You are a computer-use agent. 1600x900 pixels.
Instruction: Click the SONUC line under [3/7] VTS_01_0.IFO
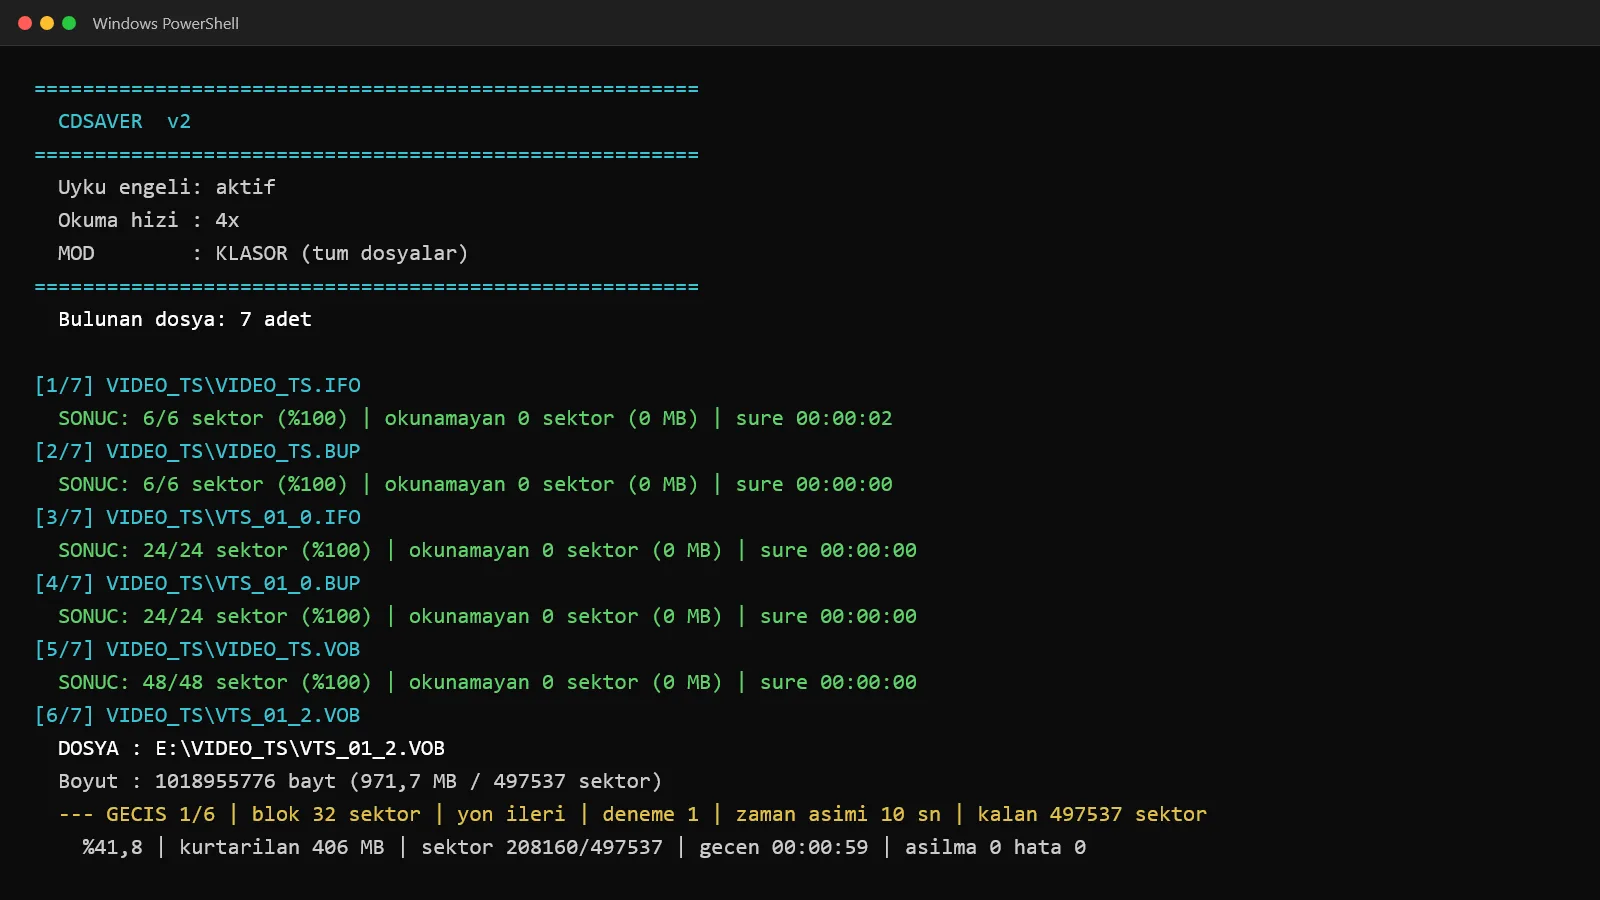[487, 550]
